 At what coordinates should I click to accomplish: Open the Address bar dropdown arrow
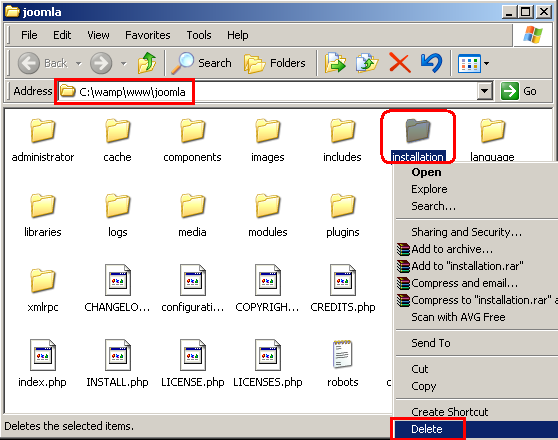[x=484, y=91]
